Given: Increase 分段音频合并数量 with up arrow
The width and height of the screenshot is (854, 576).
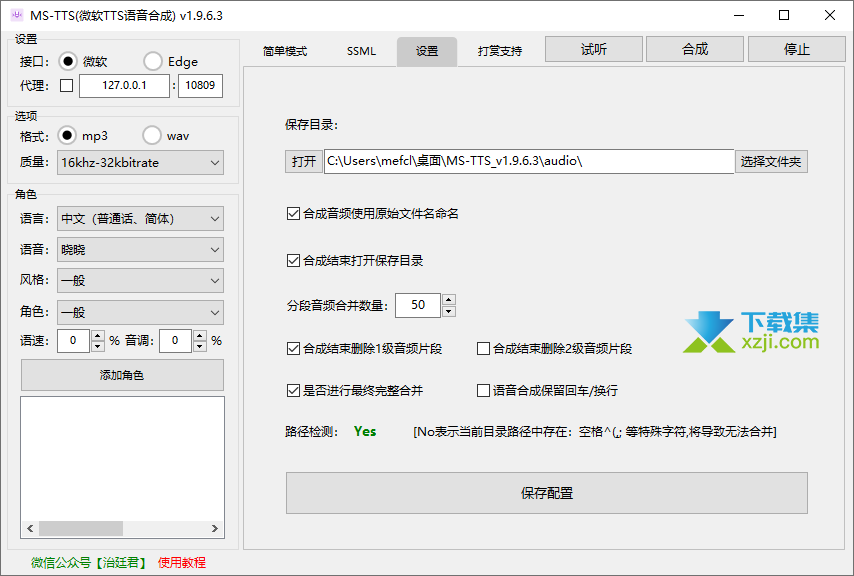Looking at the screenshot, I should (449, 300).
